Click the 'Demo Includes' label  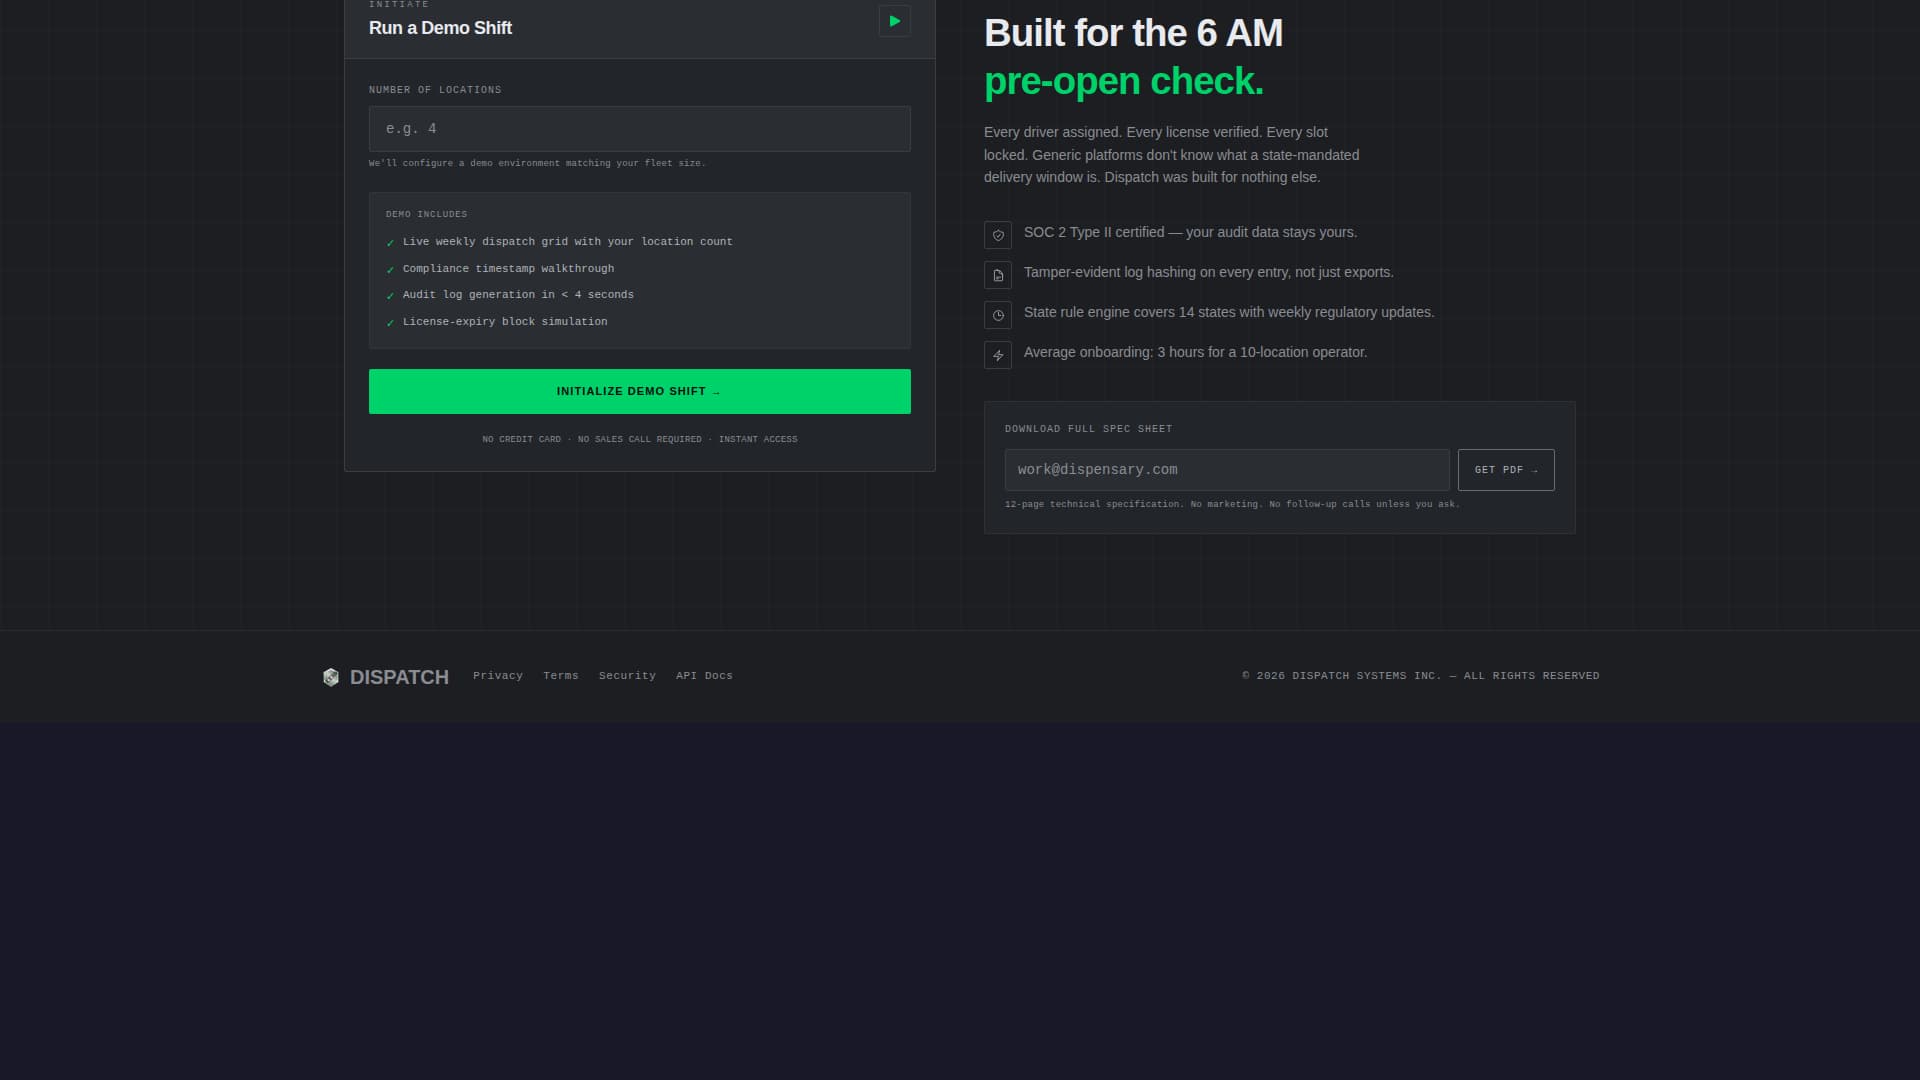[426, 214]
